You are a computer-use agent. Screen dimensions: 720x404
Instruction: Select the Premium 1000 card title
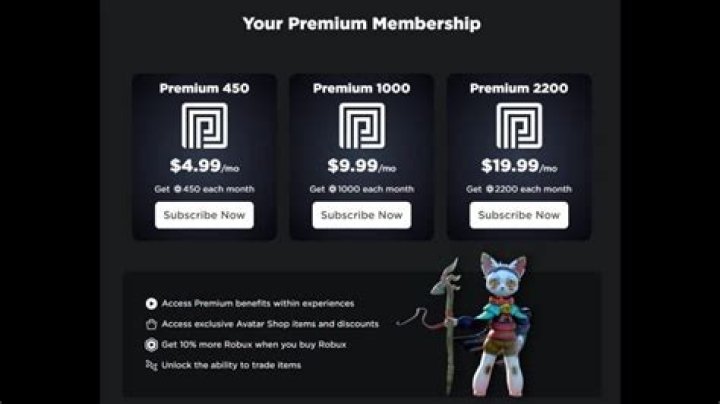point(361,88)
